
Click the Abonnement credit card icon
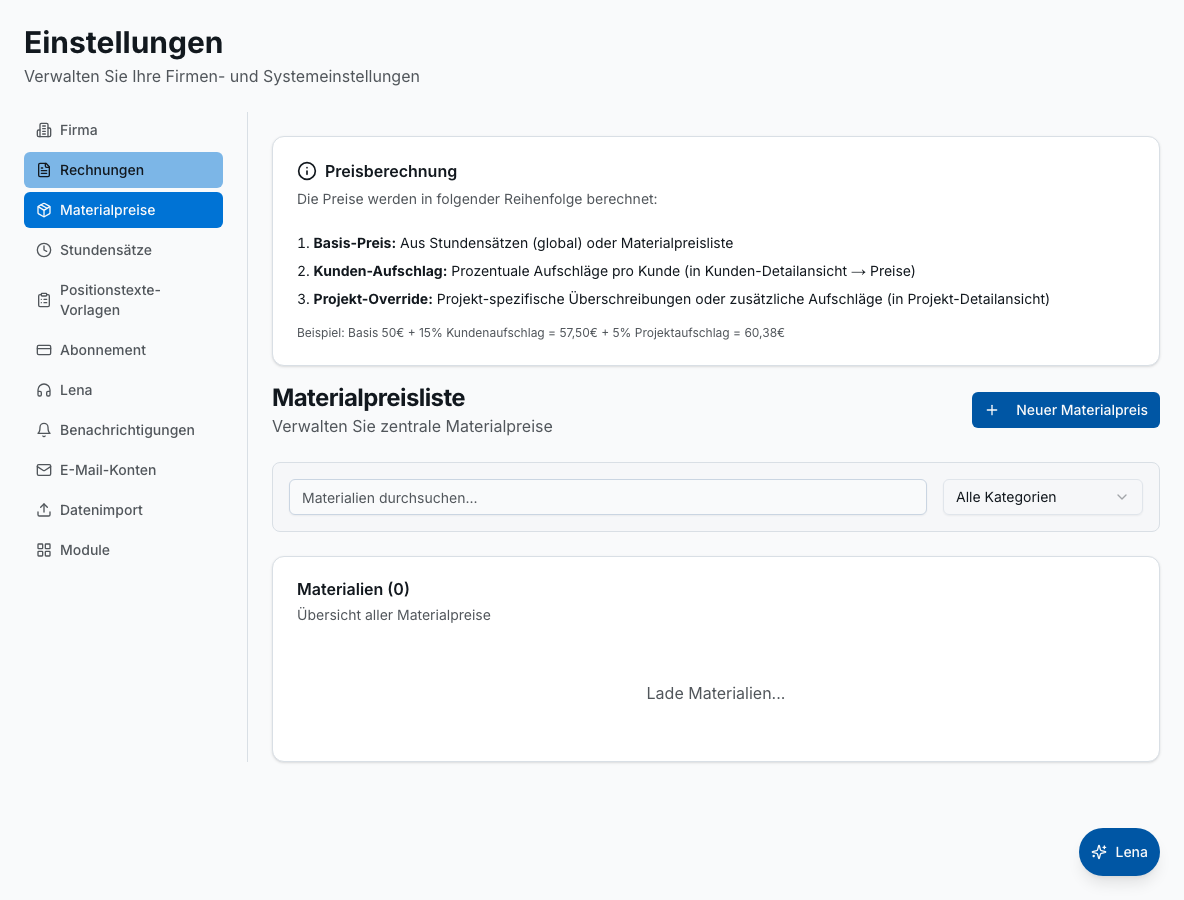(x=44, y=350)
